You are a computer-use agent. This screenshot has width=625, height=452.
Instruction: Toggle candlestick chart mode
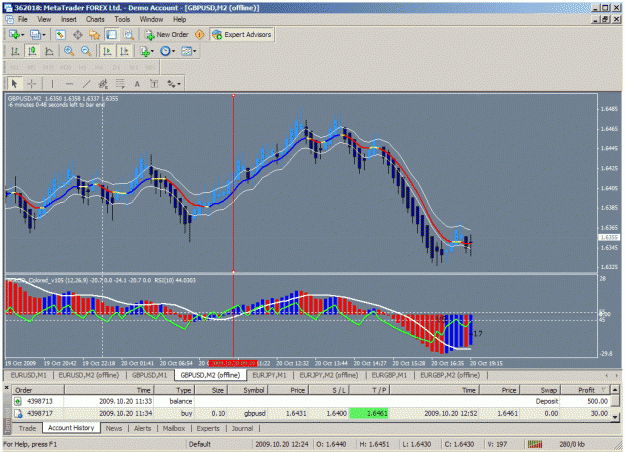pyautogui.click(x=32, y=51)
